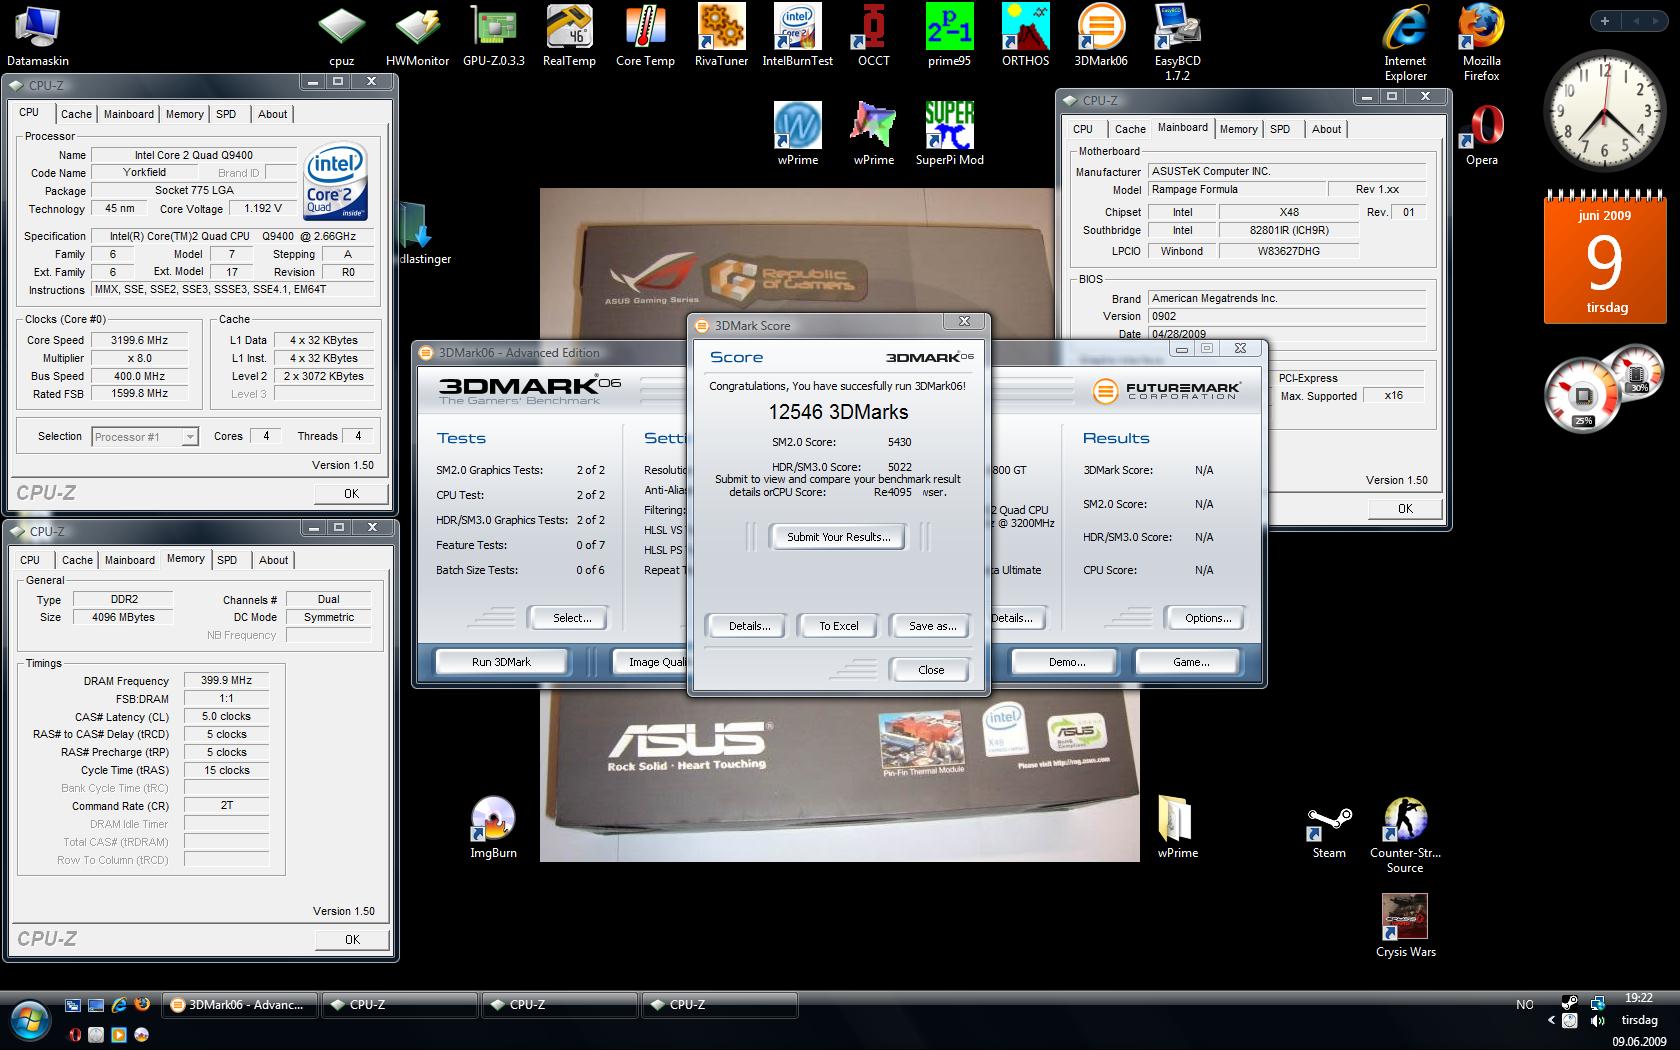Click OK in the top-left CPU-Z window
Viewport: 1680px width, 1050px height.
351,493
